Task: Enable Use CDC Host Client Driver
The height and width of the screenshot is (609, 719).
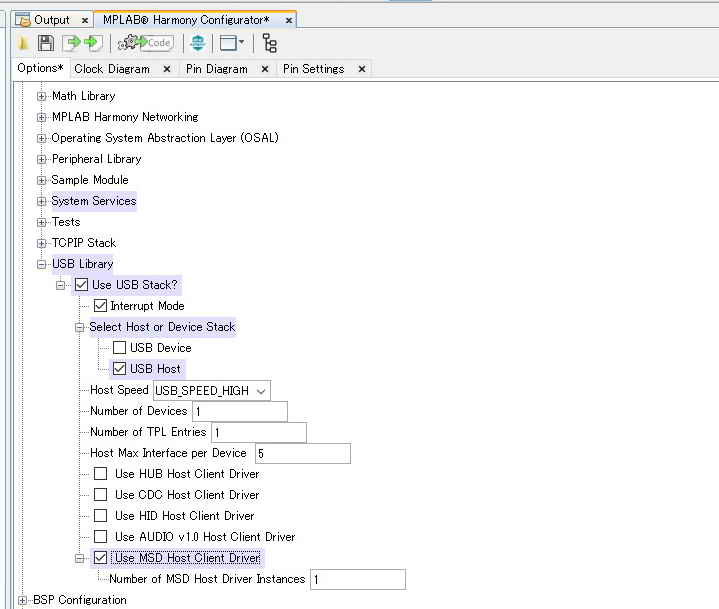Action: tap(100, 495)
